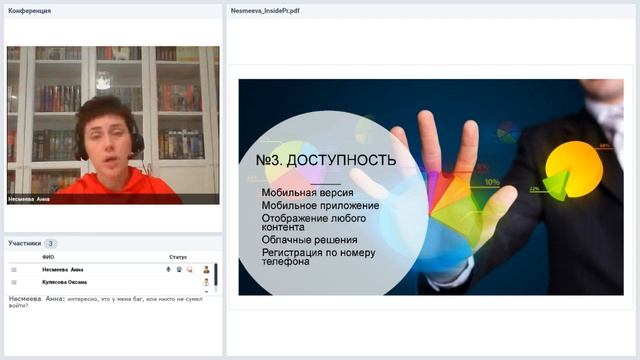
Task: Tick the checkbox beside Кулясова Оксана
Action: (14, 282)
